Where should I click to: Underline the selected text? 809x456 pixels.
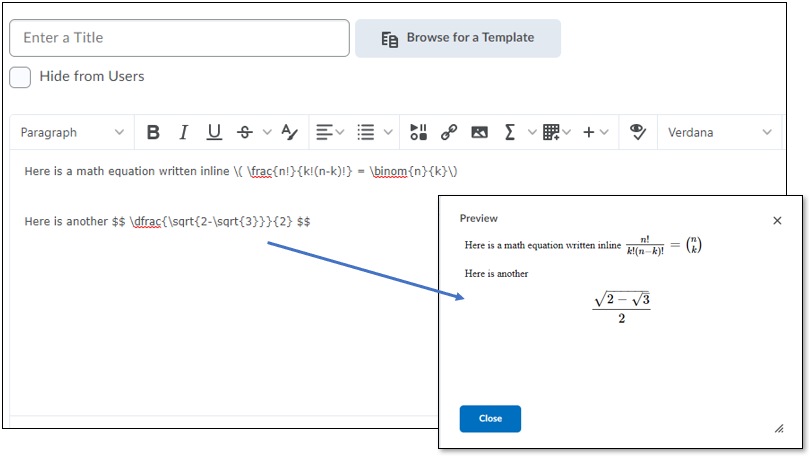point(214,132)
